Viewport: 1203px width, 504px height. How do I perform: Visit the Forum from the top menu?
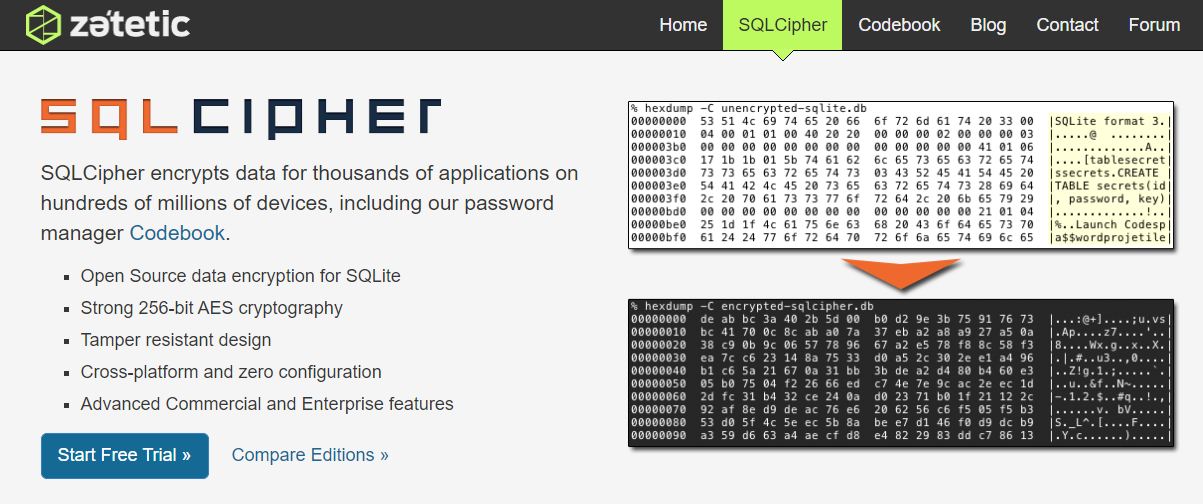tap(1154, 25)
